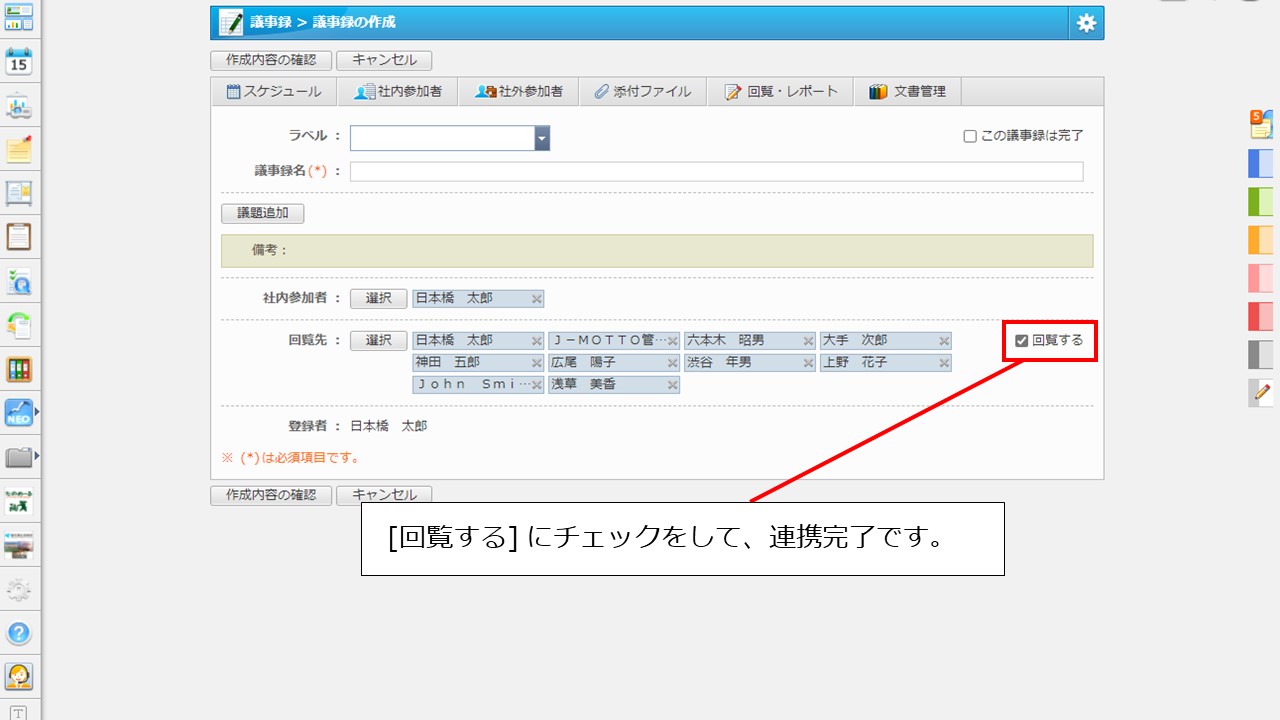
Task: Click the support operator headset icon
Action: pos(19,677)
